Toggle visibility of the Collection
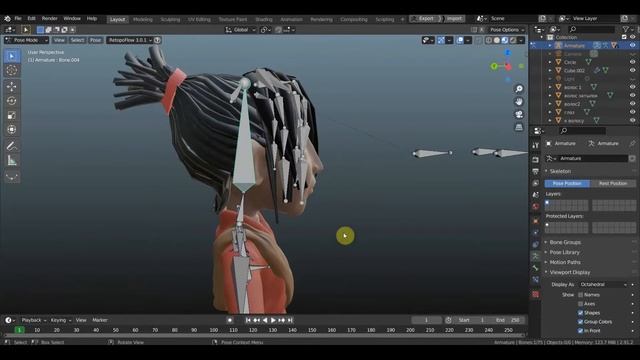This screenshot has width=640, height=360. pos(632,37)
